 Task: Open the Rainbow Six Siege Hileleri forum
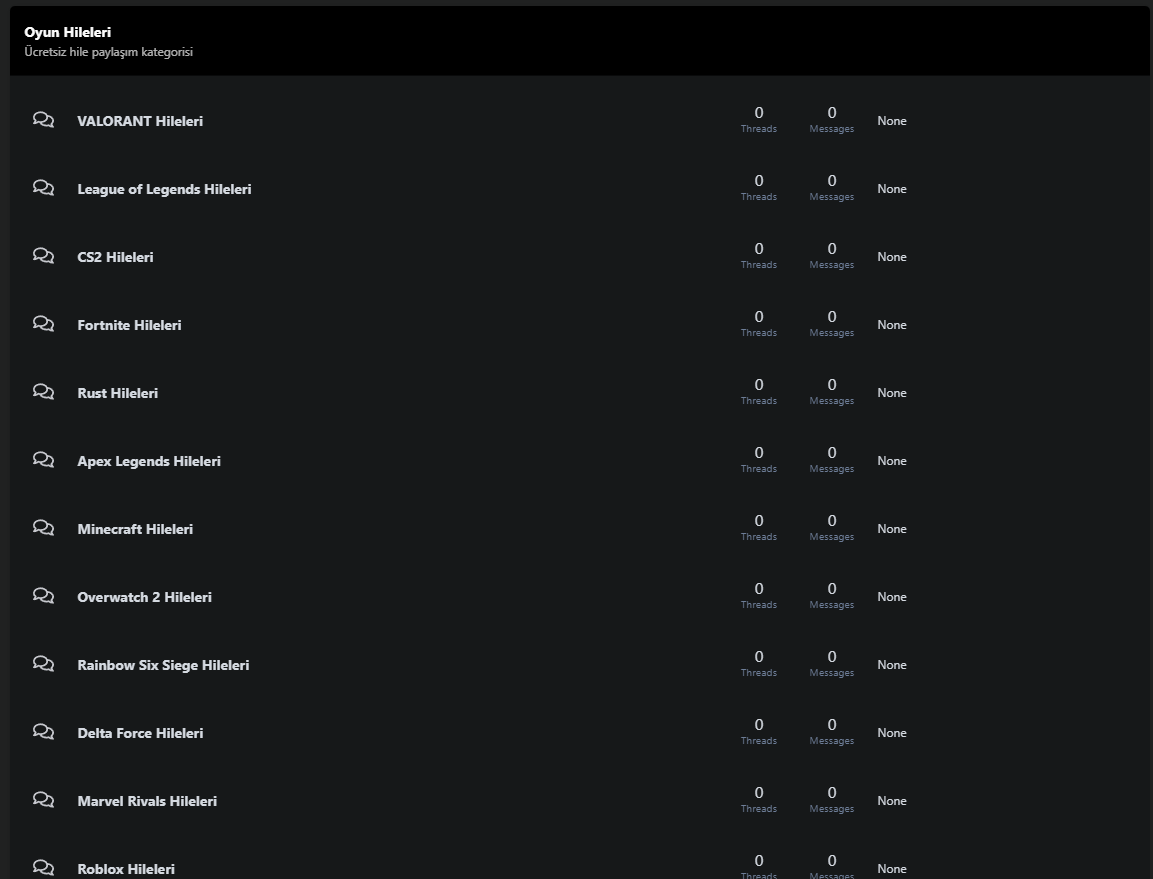(x=163, y=666)
